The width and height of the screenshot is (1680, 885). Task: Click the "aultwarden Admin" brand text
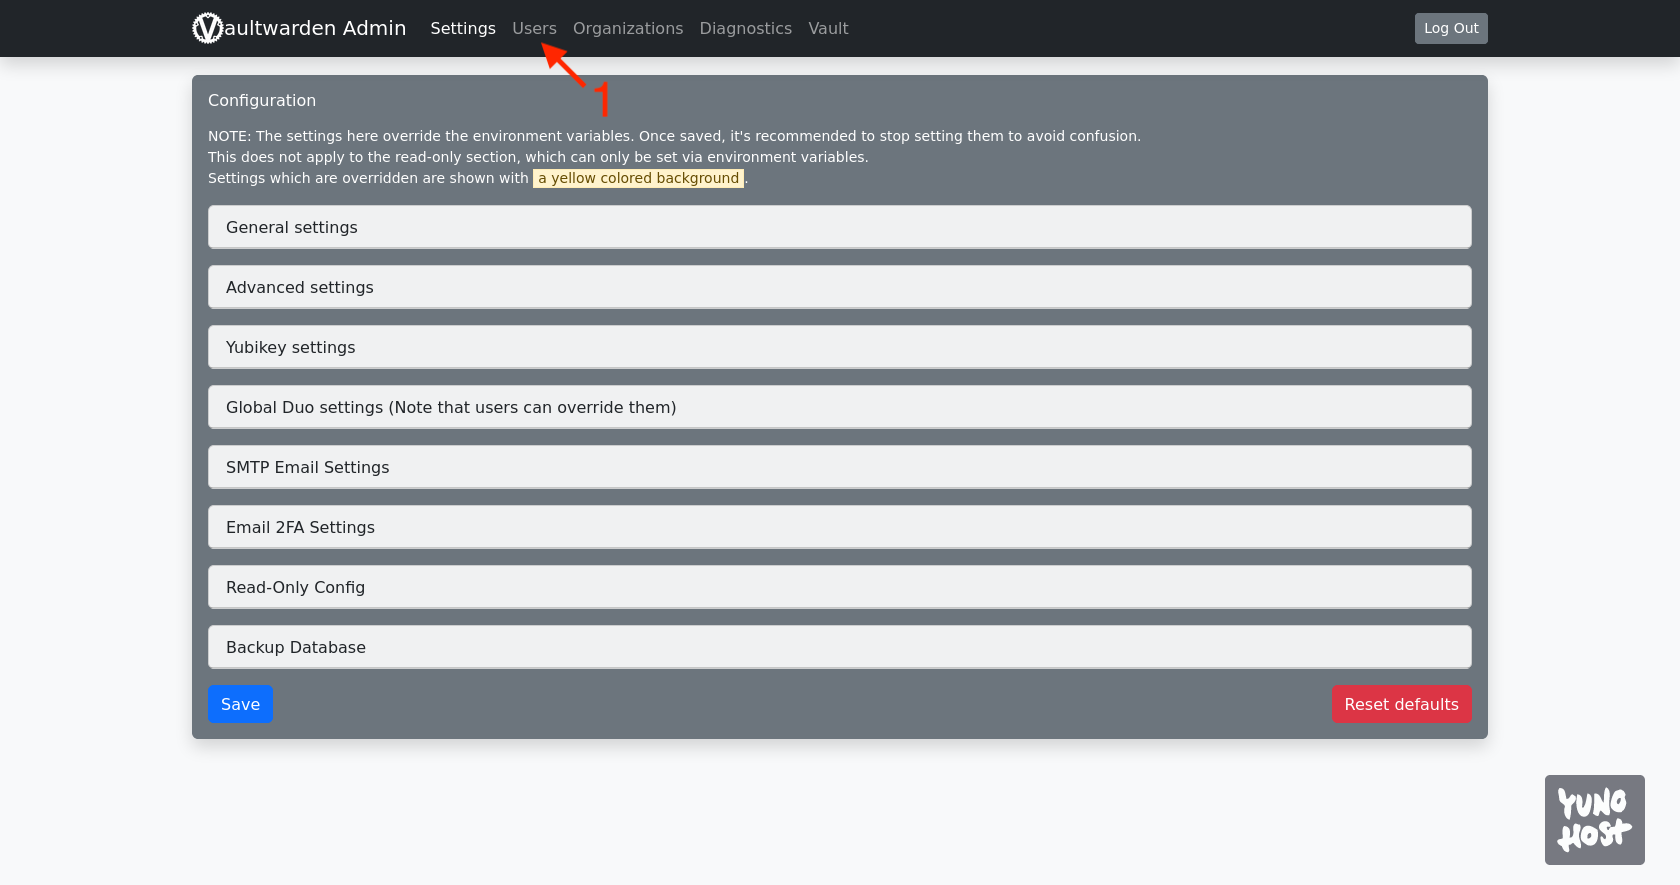(315, 28)
